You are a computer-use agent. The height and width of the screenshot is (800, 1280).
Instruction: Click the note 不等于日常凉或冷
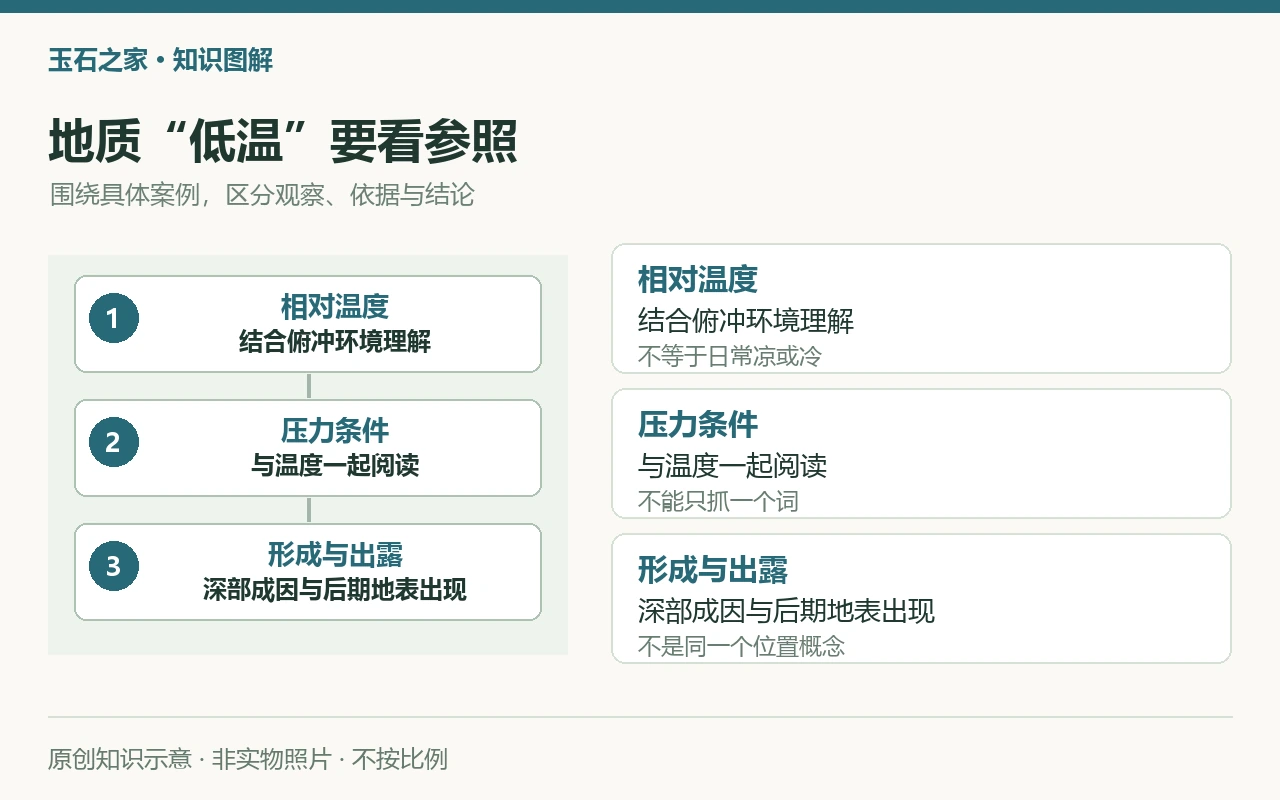(730, 356)
